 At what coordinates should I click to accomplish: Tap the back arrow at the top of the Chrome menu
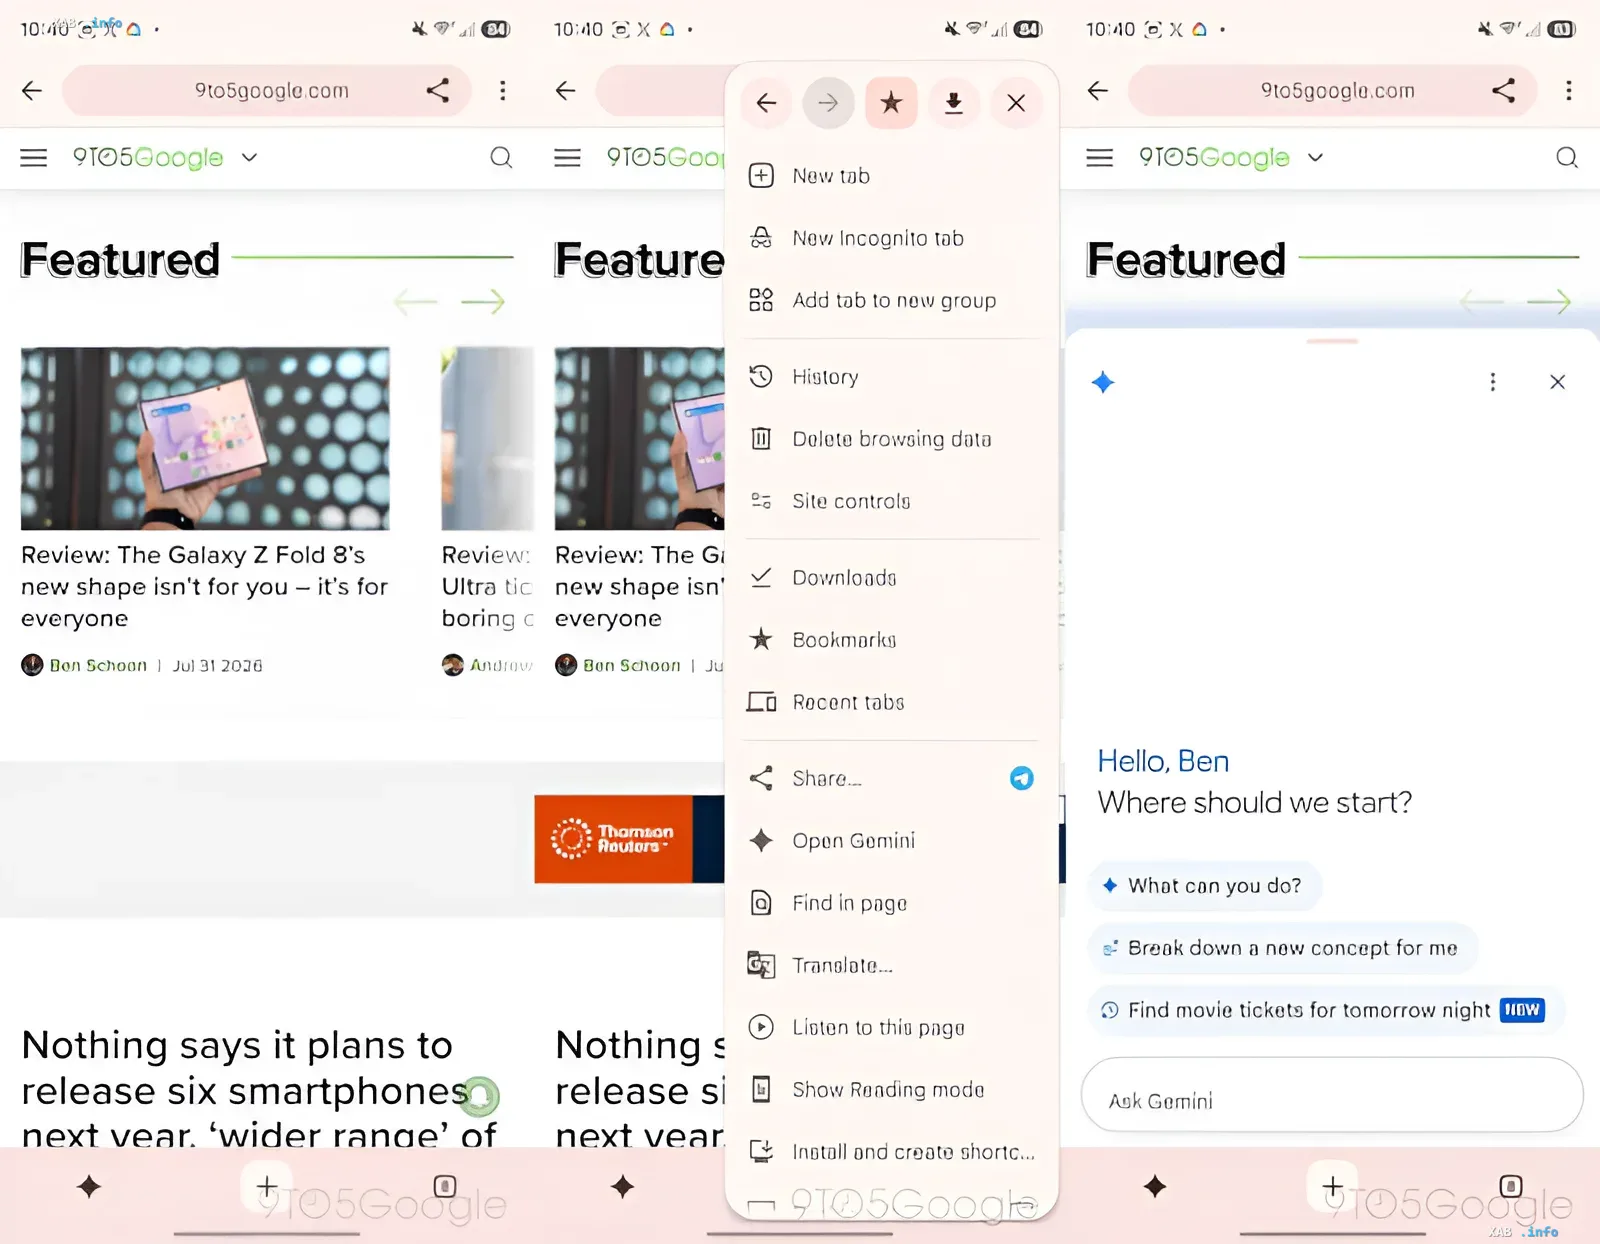767,103
